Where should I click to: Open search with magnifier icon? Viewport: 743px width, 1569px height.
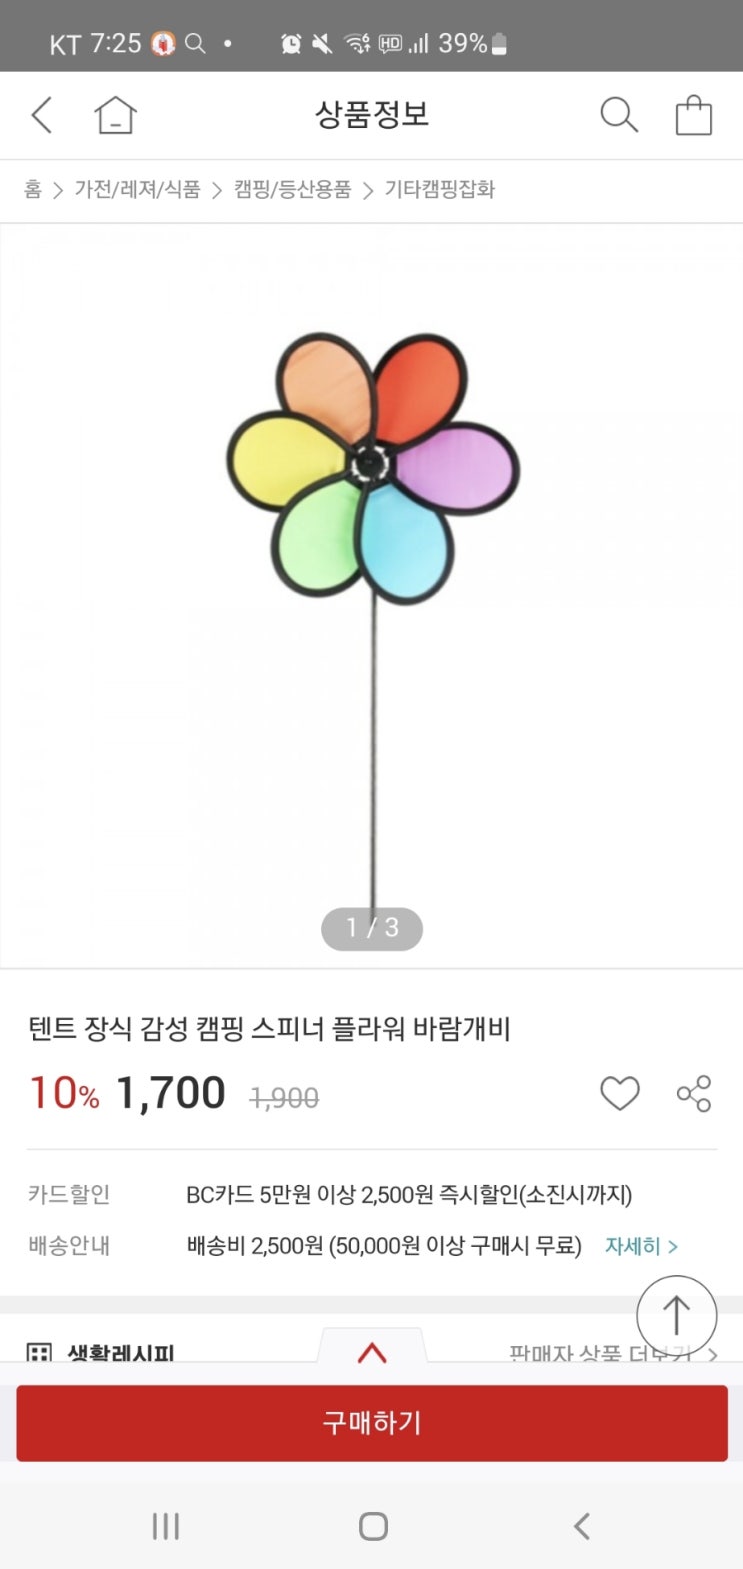tap(618, 115)
